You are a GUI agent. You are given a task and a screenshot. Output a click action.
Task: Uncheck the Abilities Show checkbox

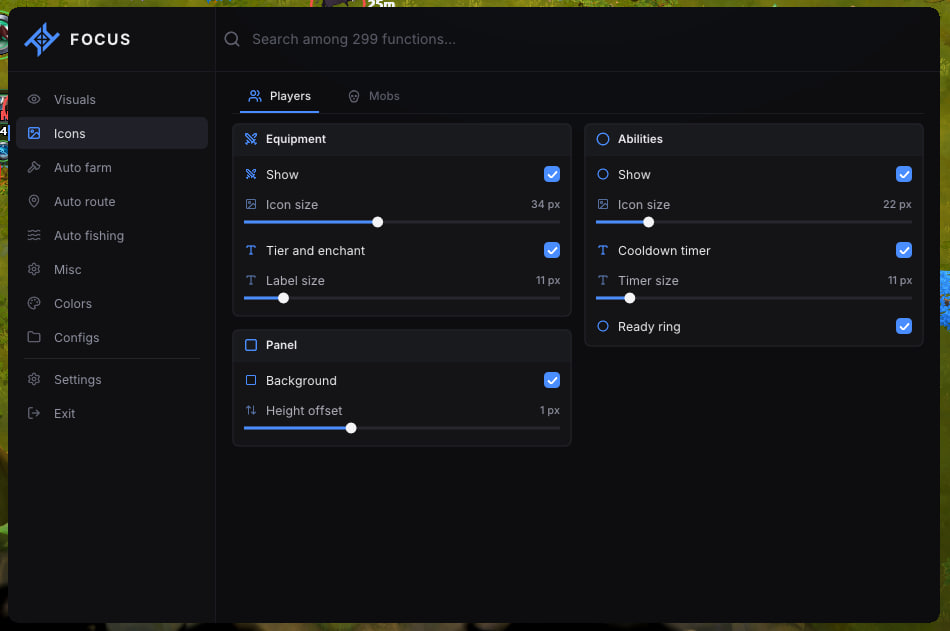904,174
